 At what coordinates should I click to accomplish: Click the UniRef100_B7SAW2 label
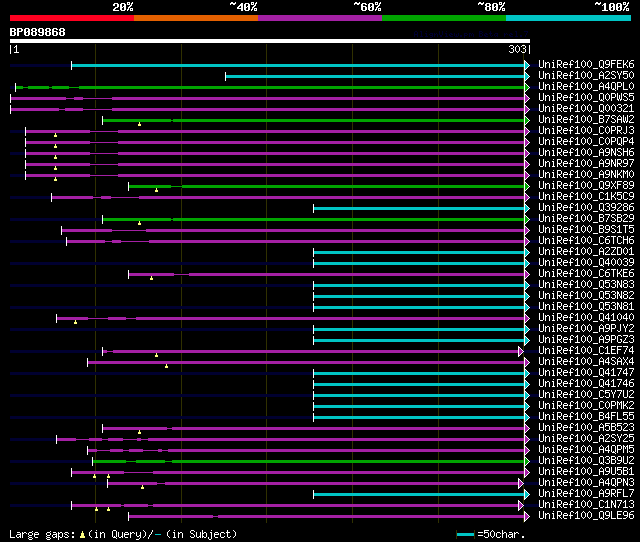pyautogui.click(x=586, y=120)
